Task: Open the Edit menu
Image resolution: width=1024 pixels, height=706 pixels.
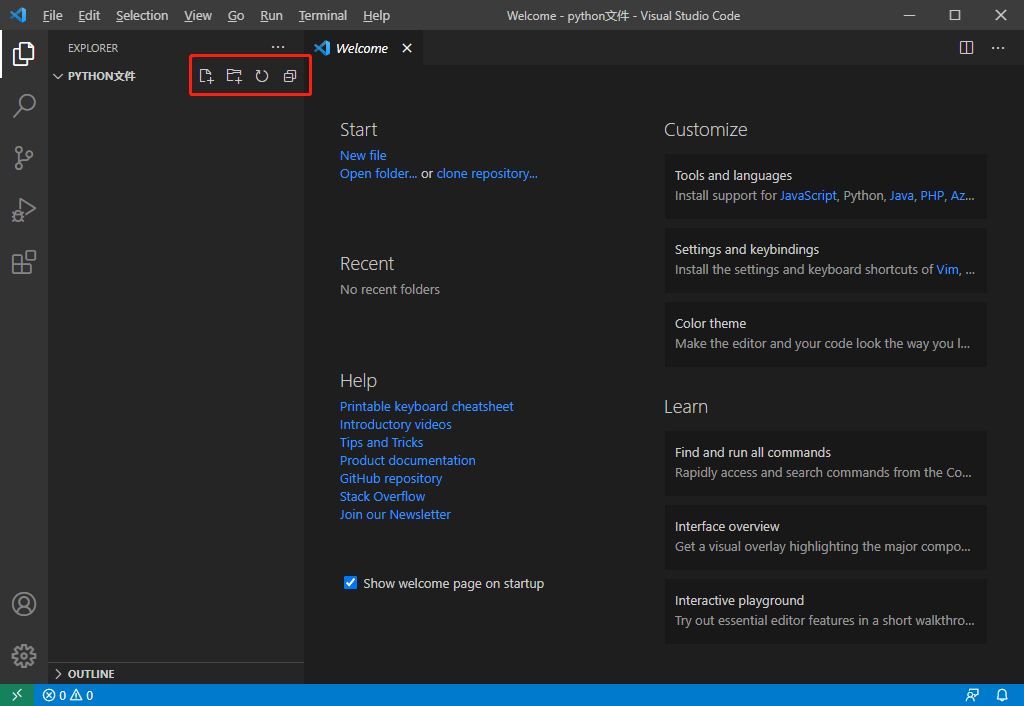Action: [x=89, y=15]
